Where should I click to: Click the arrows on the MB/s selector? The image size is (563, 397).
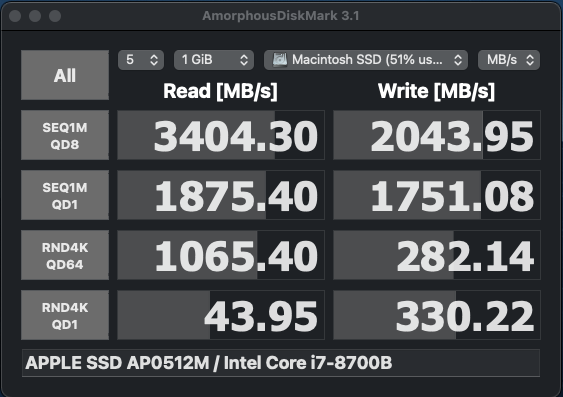point(530,60)
